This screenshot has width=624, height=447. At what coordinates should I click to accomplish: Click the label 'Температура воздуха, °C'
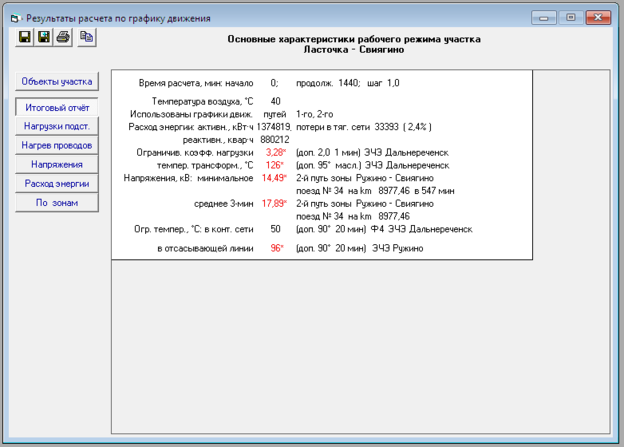pyautogui.click(x=202, y=101)
